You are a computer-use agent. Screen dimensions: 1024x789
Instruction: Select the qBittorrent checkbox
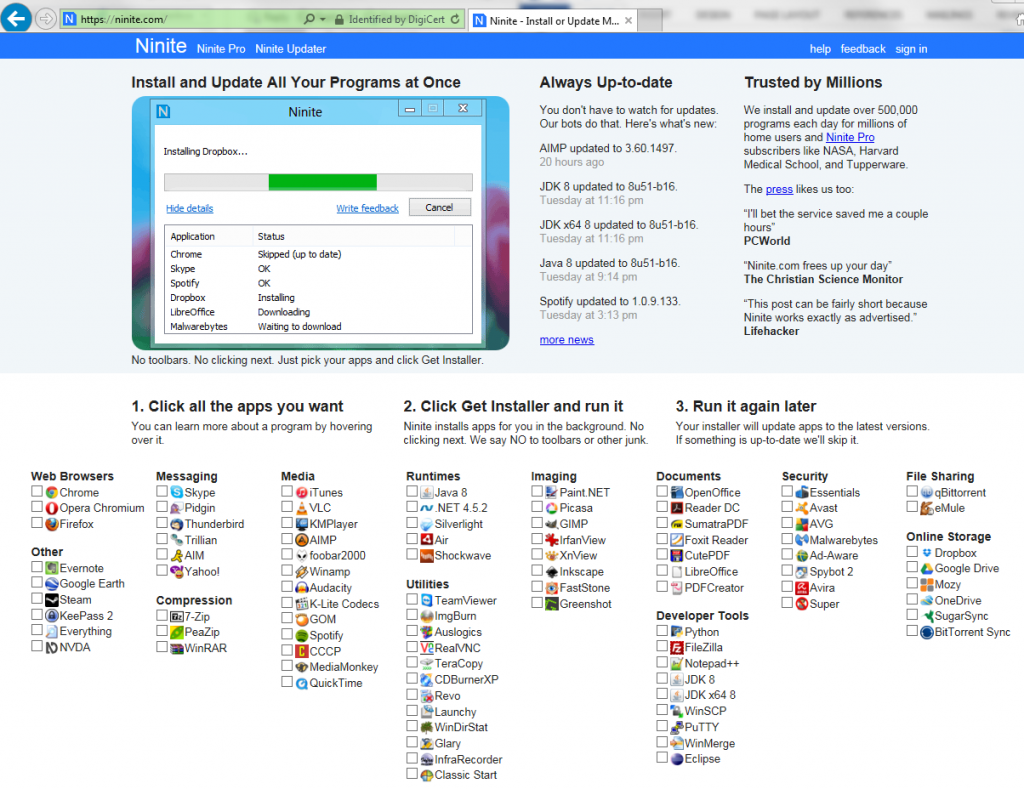[x=912, y=491]
